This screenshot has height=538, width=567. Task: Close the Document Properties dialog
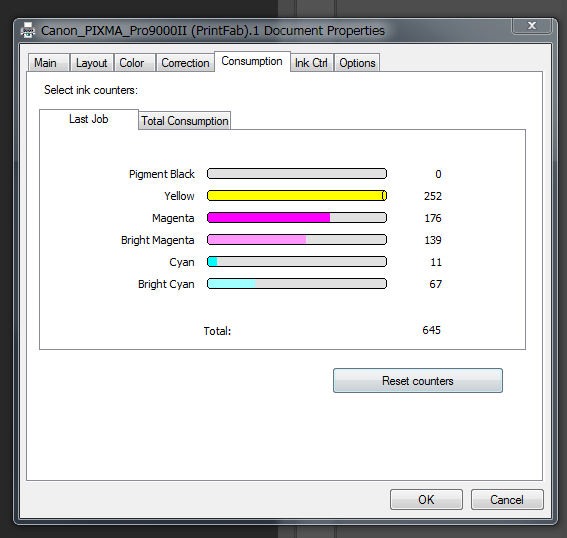point(531,26)
